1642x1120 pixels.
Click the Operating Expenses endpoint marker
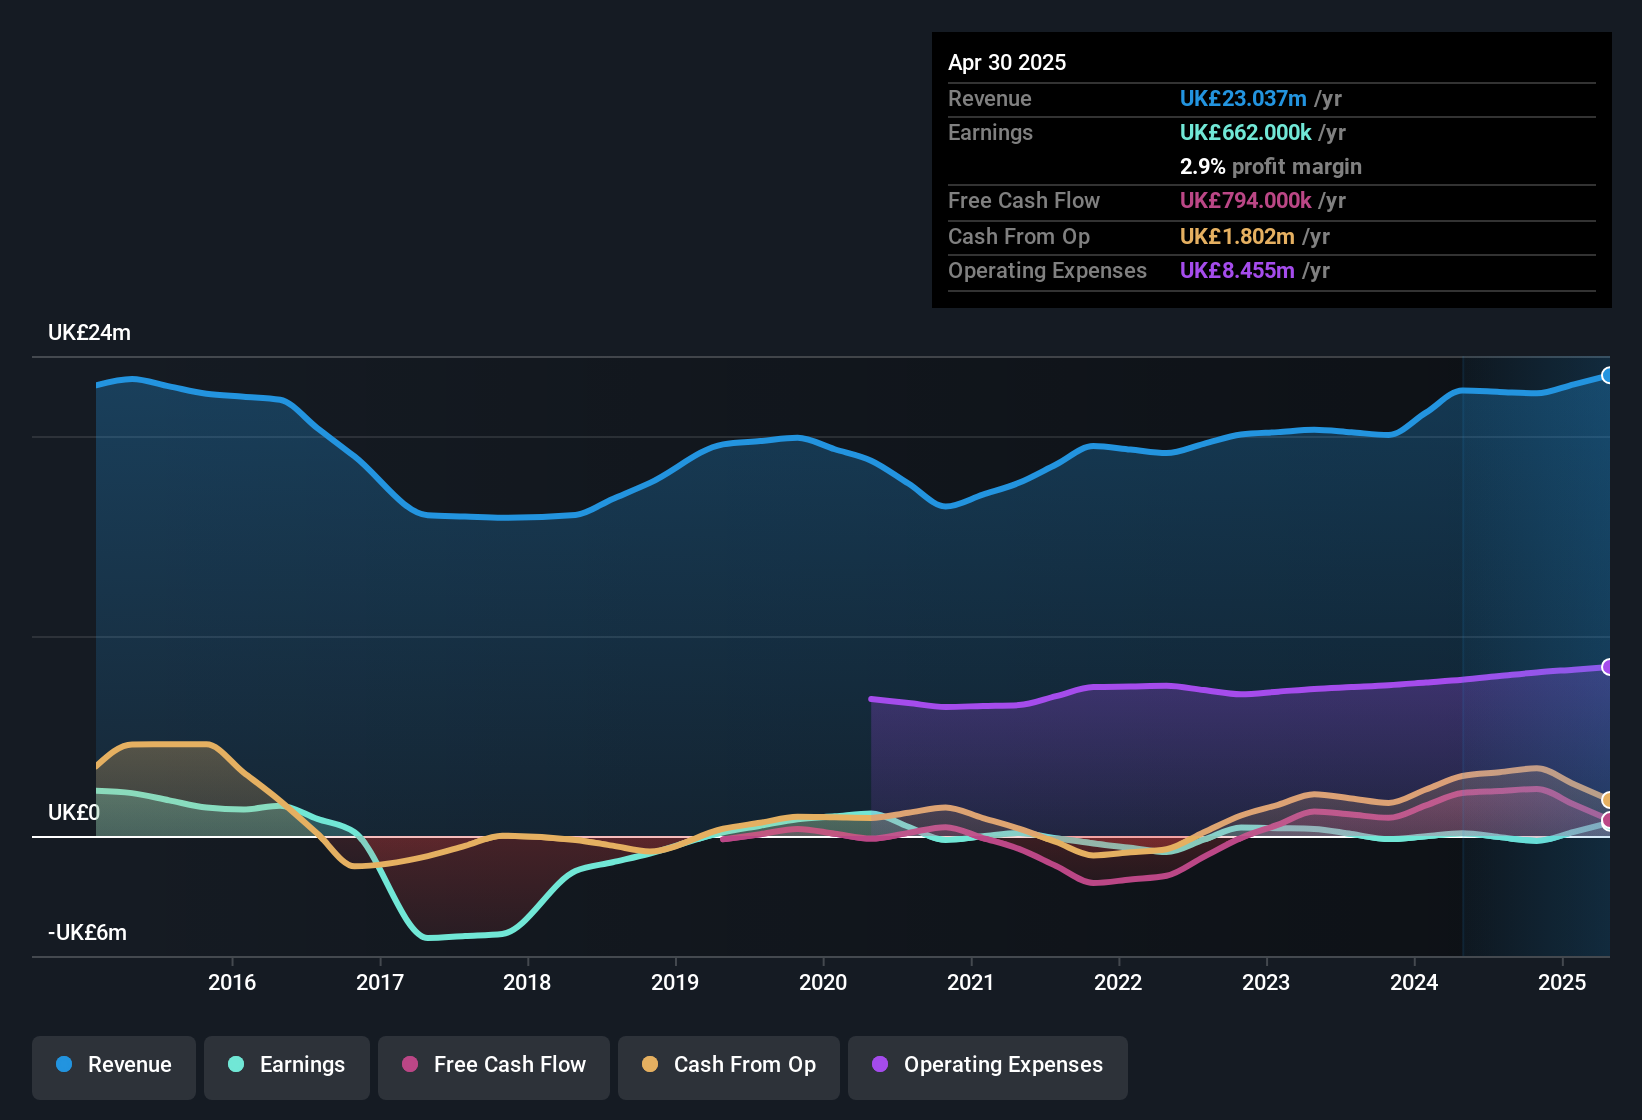pyautogui.click(x=1608, y=666)
